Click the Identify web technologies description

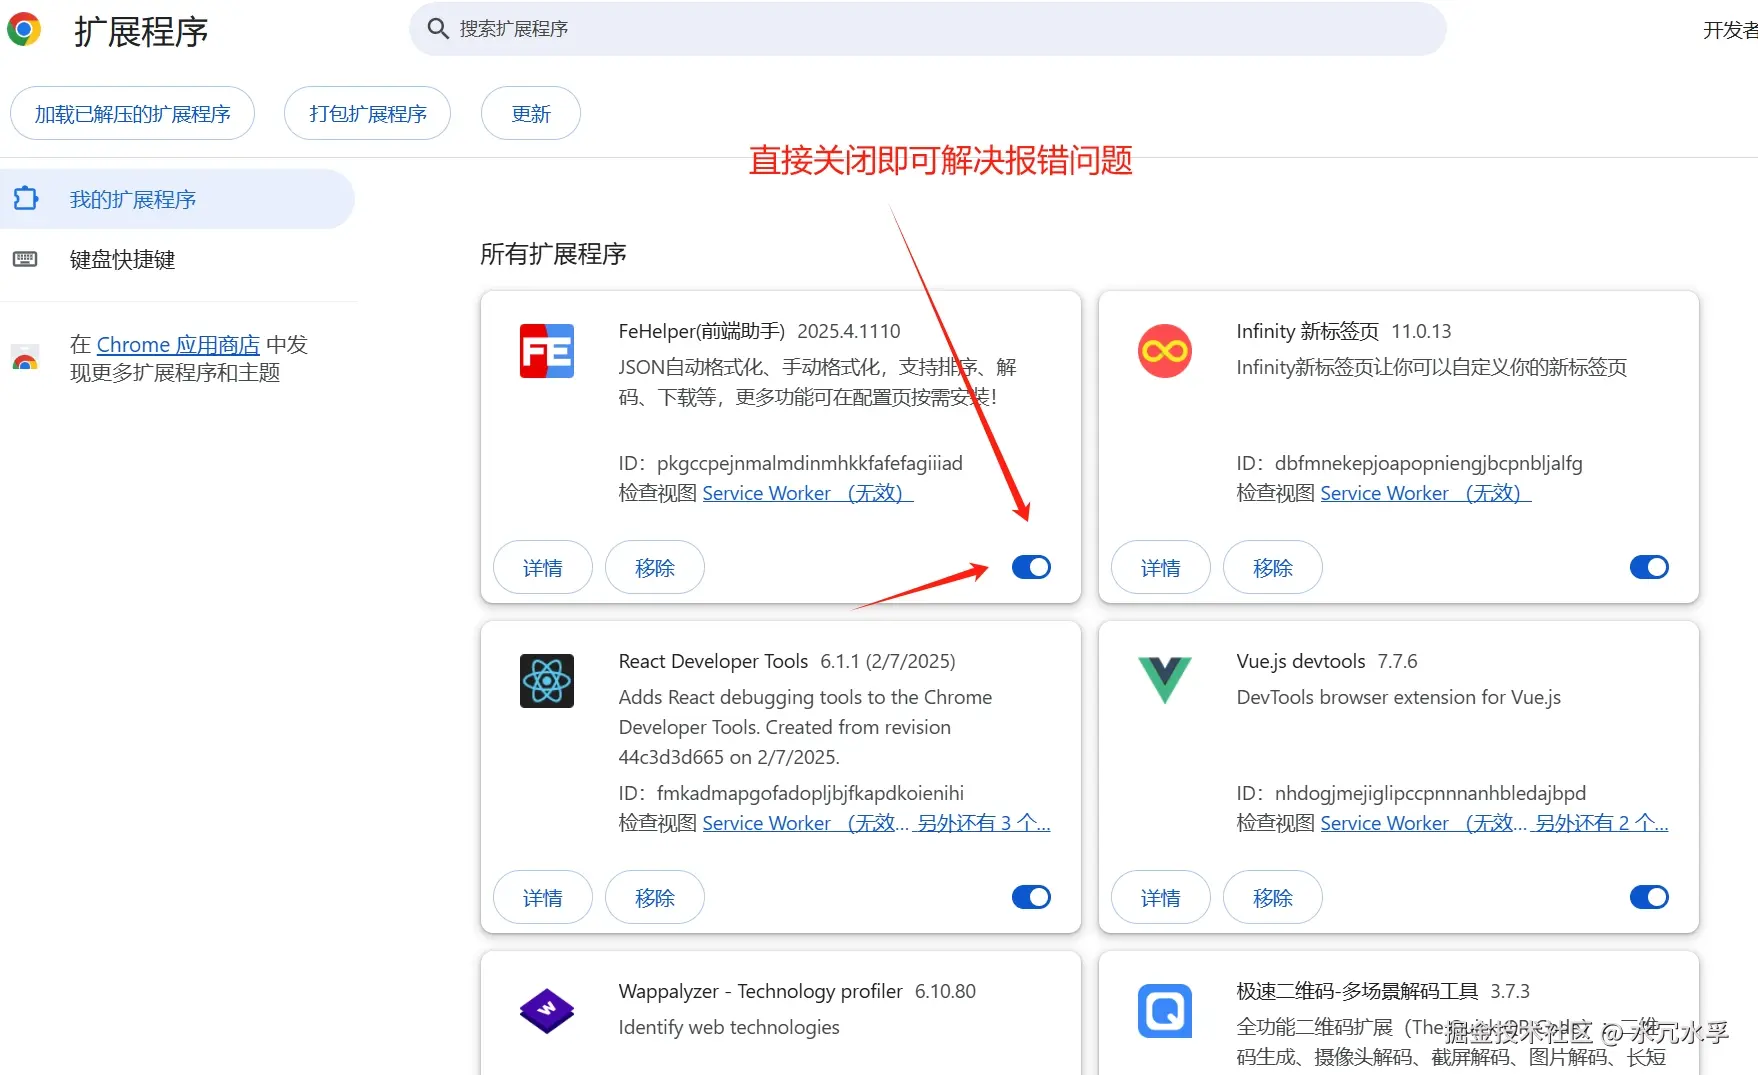pyautogui.click(x=729, y=1027)
